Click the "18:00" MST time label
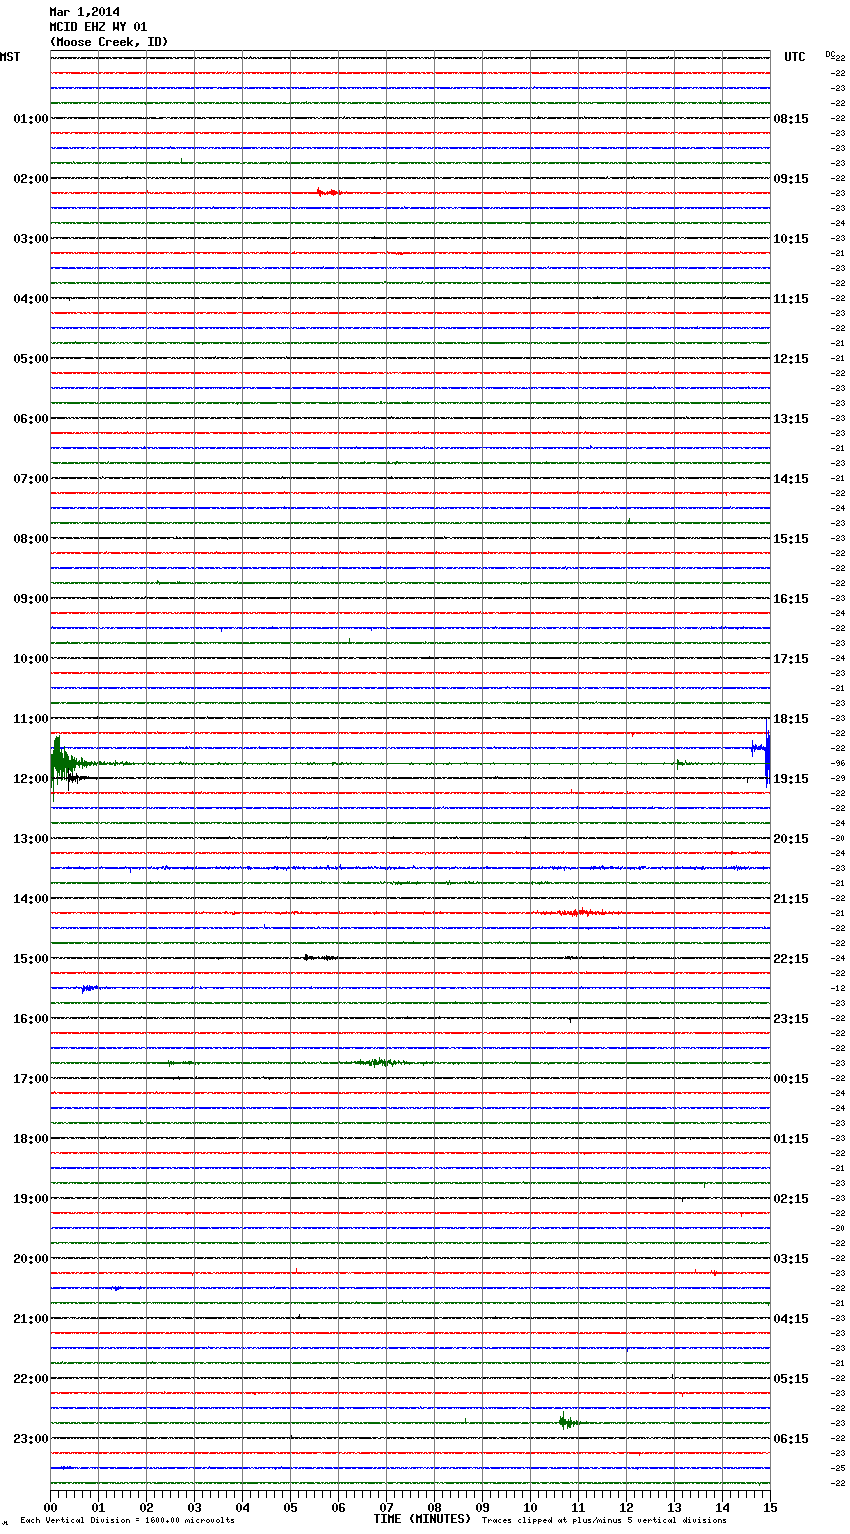 pyautogui.click(x=31, y=1139)
